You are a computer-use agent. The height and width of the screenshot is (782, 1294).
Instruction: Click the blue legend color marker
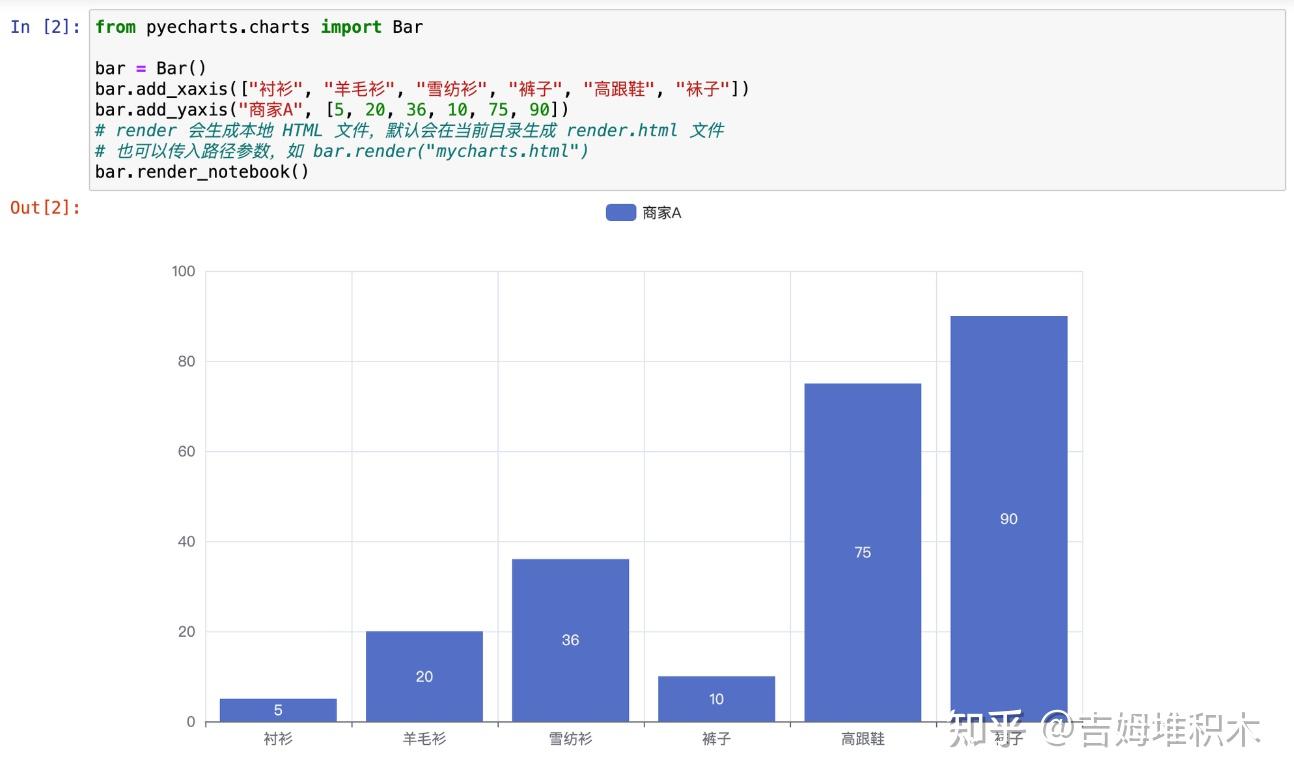pyautogui.click(x=619, y=211)
